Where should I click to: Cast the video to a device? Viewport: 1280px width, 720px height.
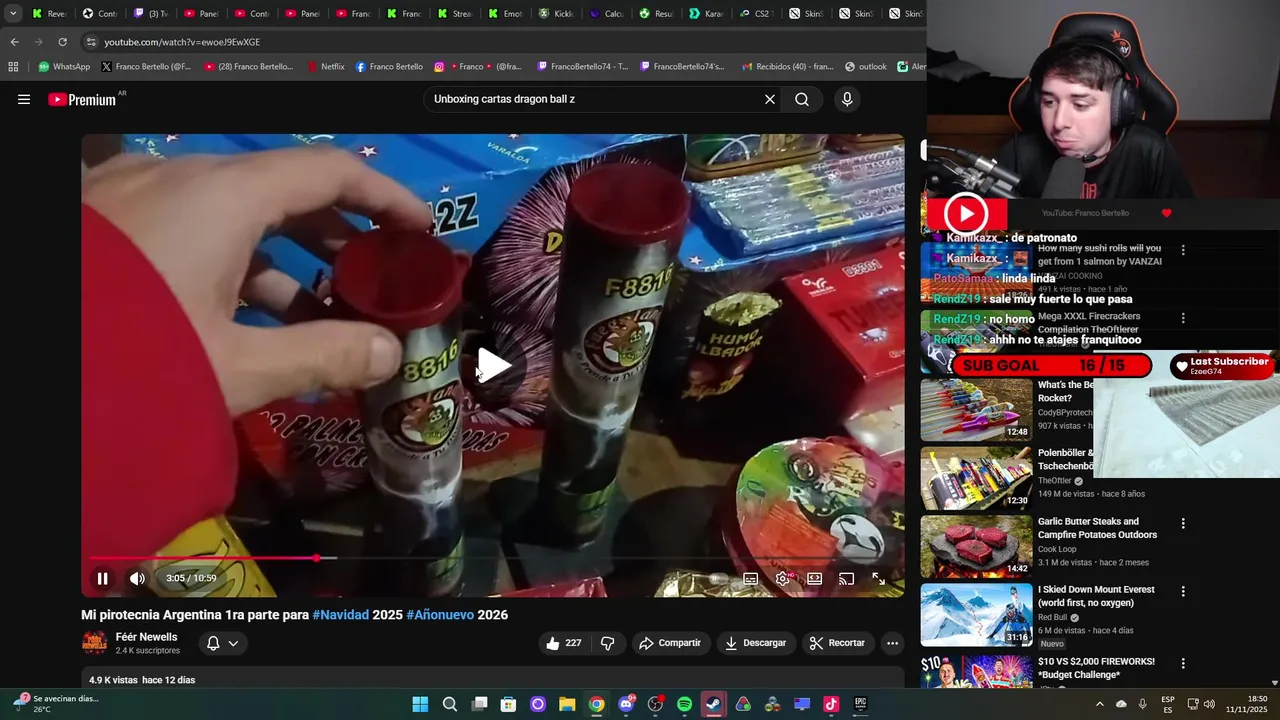847,579
